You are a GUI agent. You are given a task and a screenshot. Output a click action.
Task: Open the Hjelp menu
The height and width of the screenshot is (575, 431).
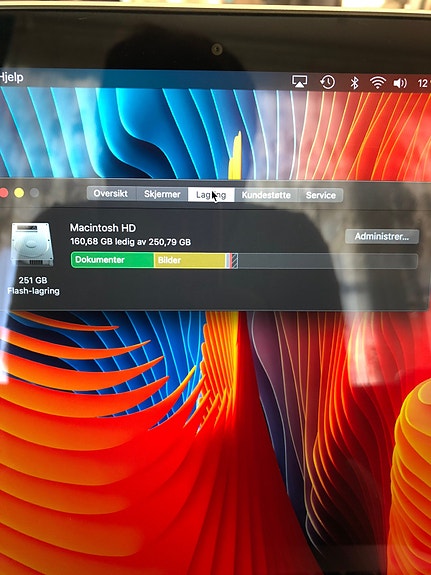pos(11,77)
